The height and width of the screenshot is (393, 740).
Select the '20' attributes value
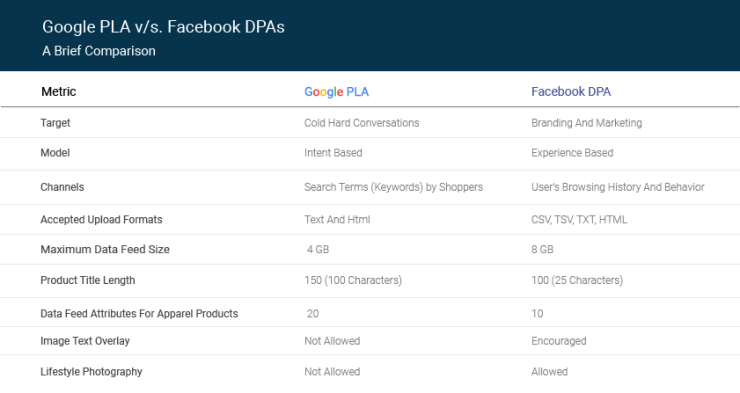coord(313,314)
